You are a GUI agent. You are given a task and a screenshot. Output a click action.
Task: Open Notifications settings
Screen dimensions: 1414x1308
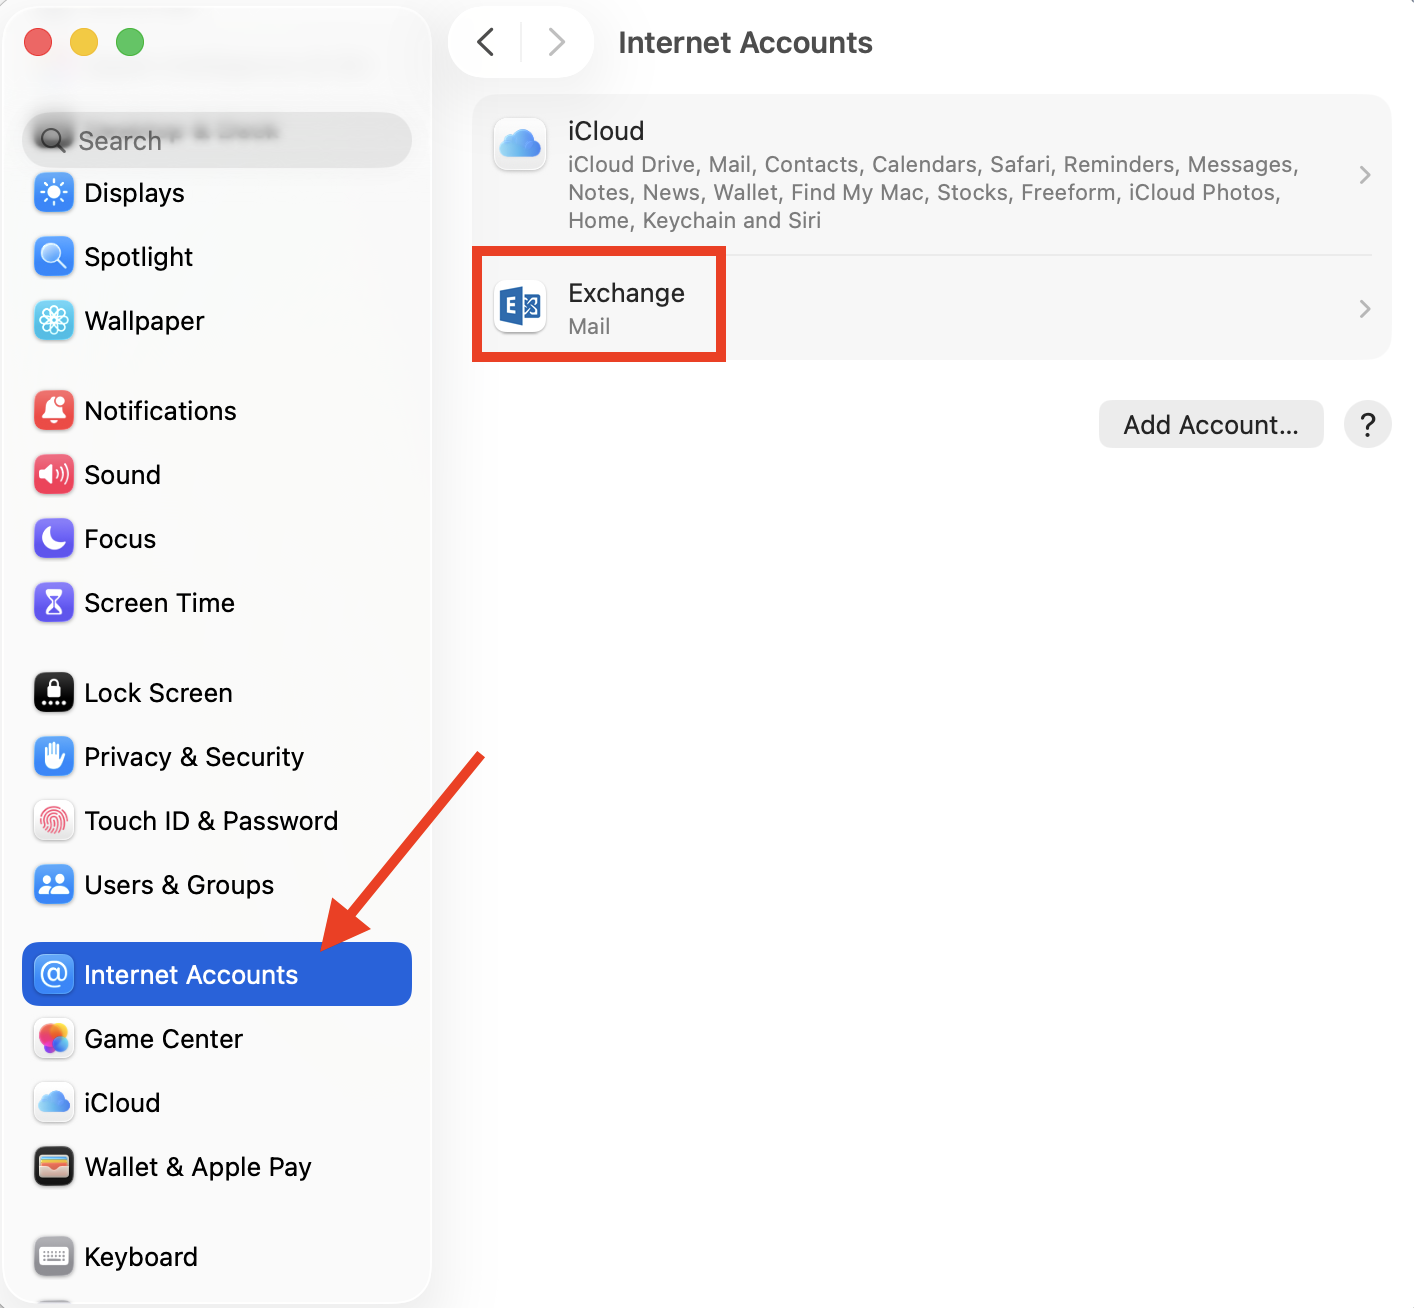click(x=161, y=410)
